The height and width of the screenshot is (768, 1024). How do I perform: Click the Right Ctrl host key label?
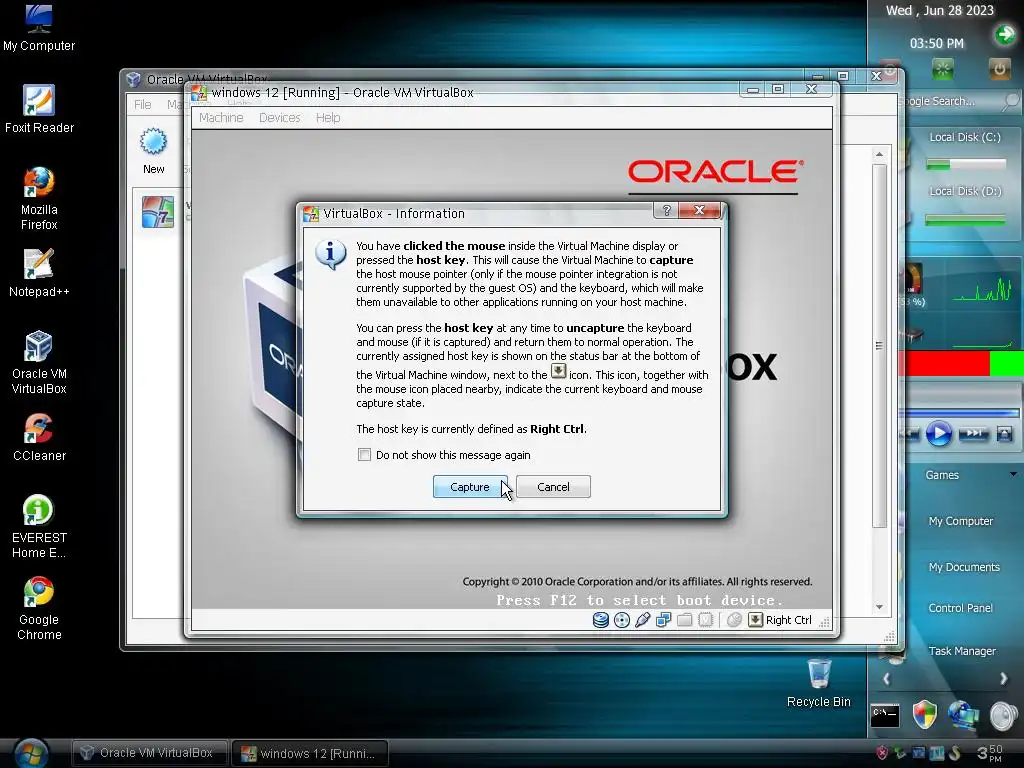[788, 620]
